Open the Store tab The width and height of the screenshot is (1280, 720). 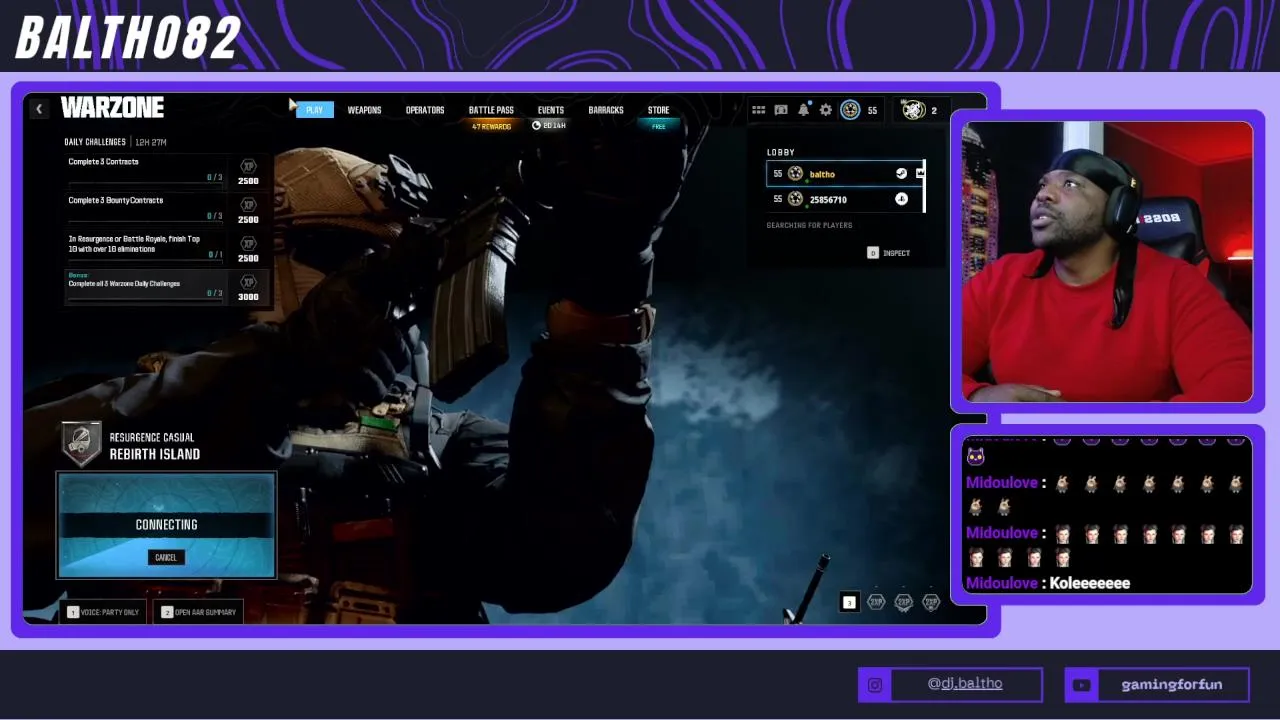coord(658,110)
